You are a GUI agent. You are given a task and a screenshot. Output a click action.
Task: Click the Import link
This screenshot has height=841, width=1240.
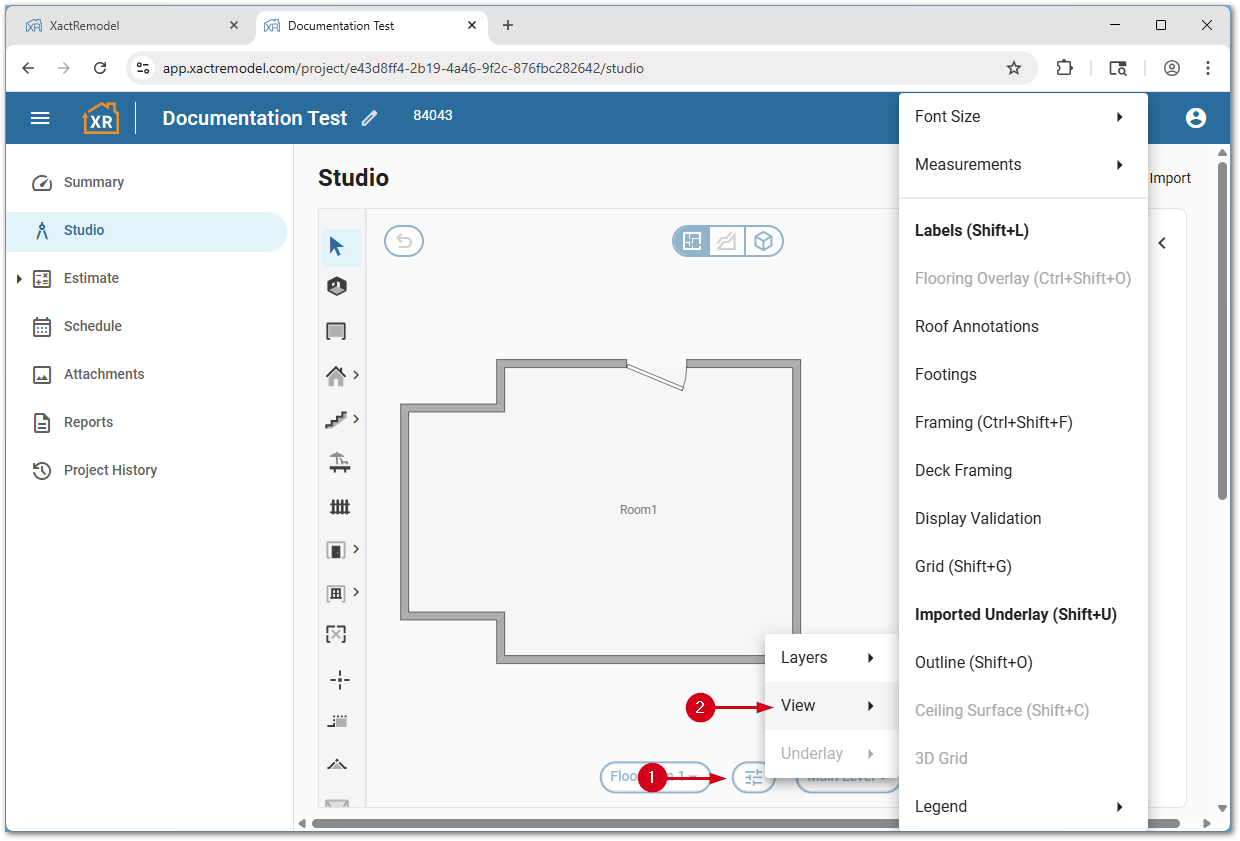coord(1169,177)
